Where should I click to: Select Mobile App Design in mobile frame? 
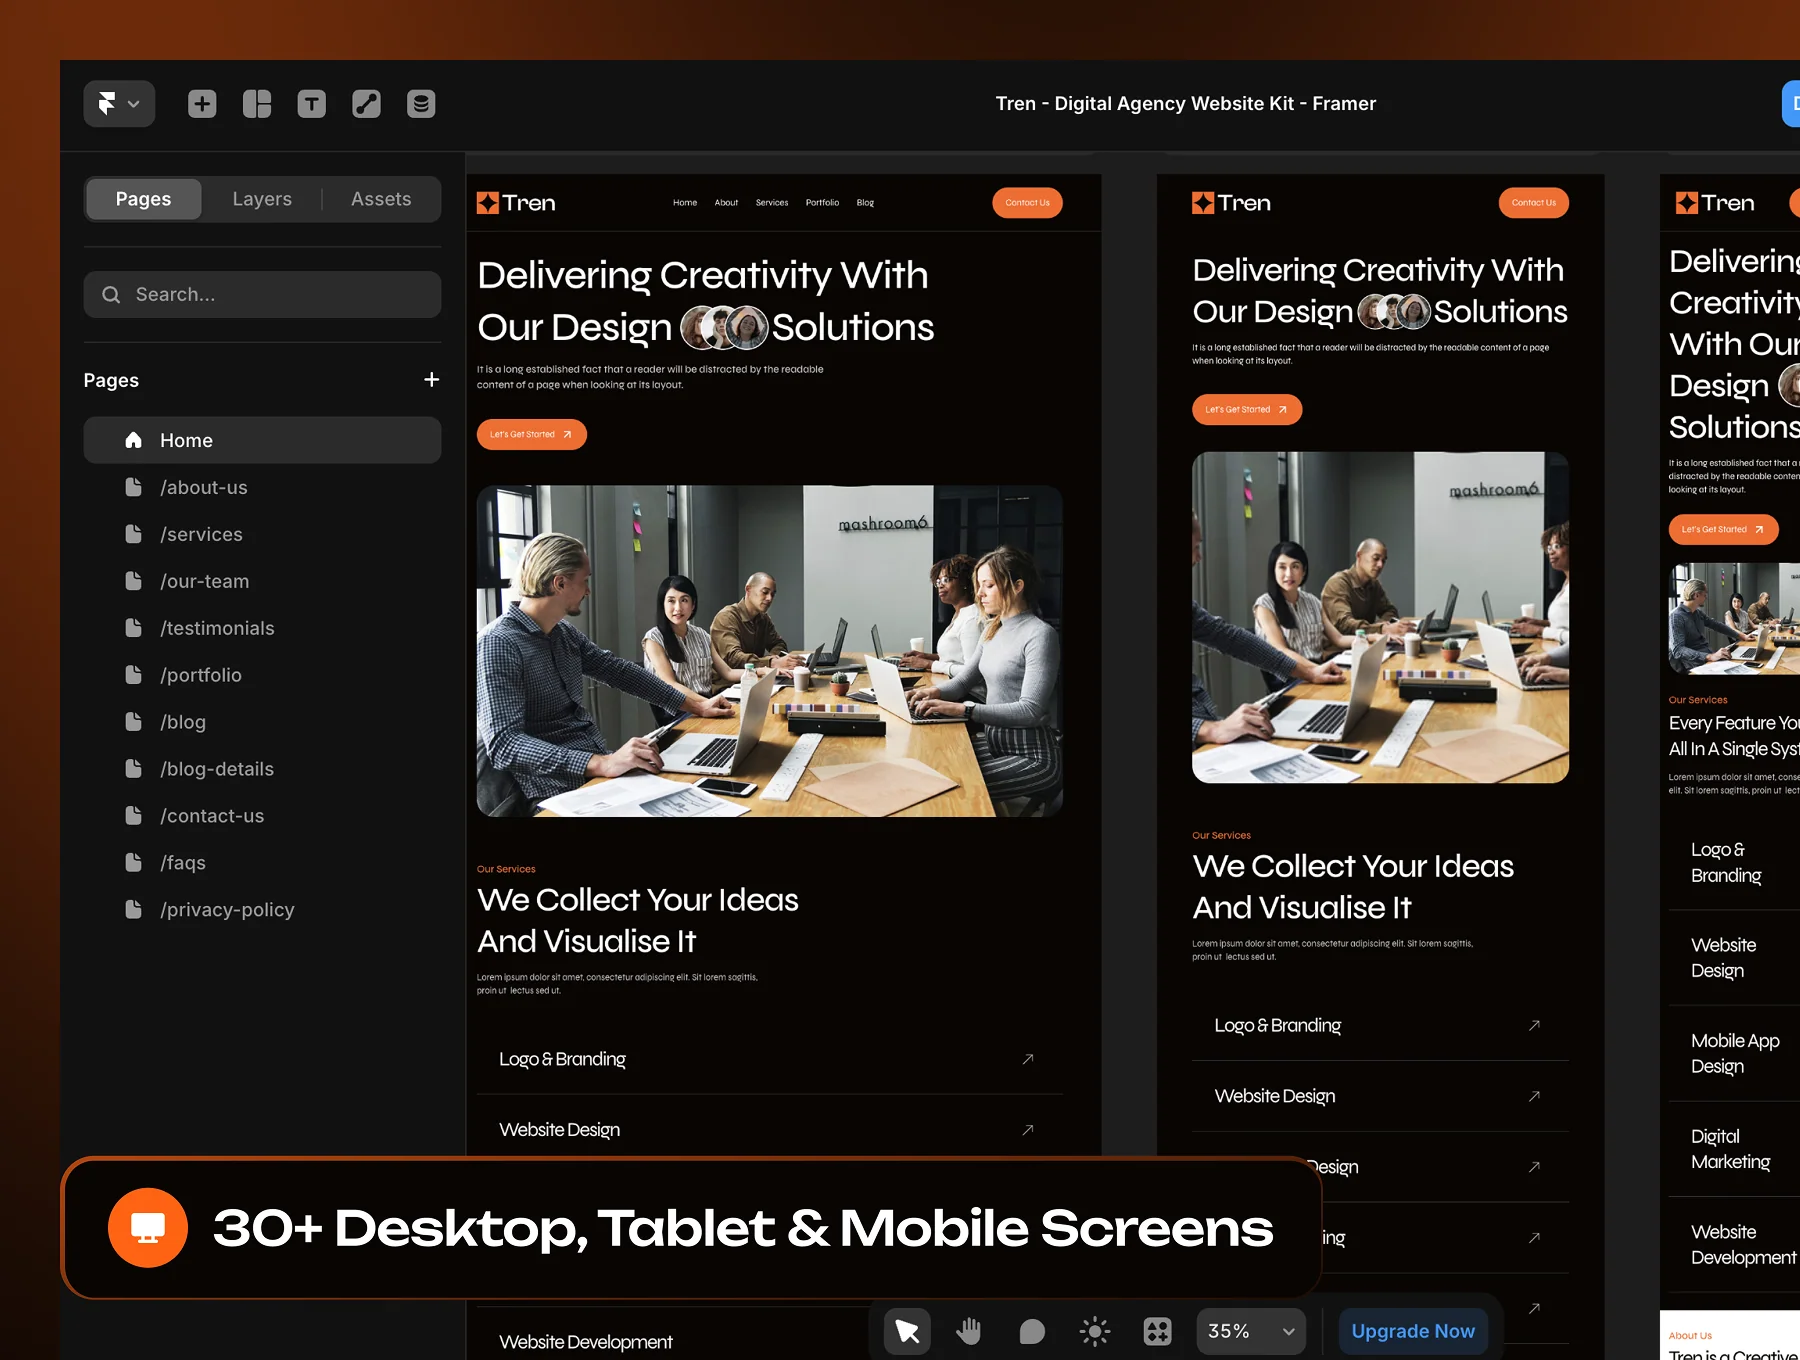(1735, 1053)
